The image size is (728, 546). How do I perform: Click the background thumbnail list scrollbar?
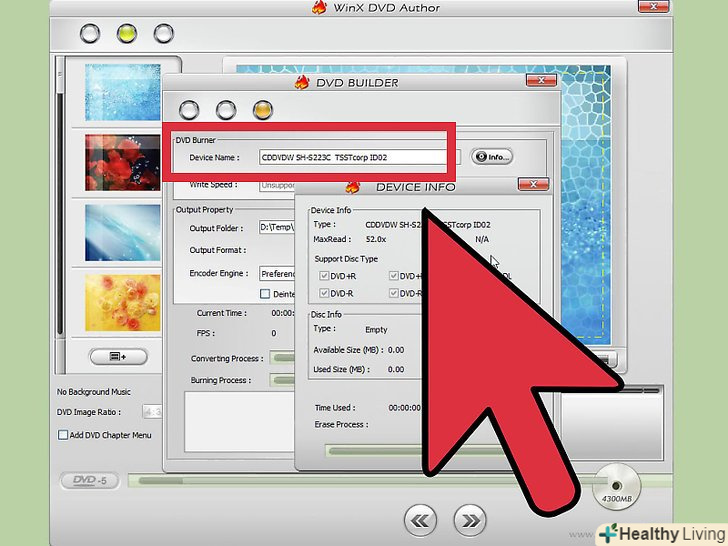pyautogui.click(x=59, y=214)
